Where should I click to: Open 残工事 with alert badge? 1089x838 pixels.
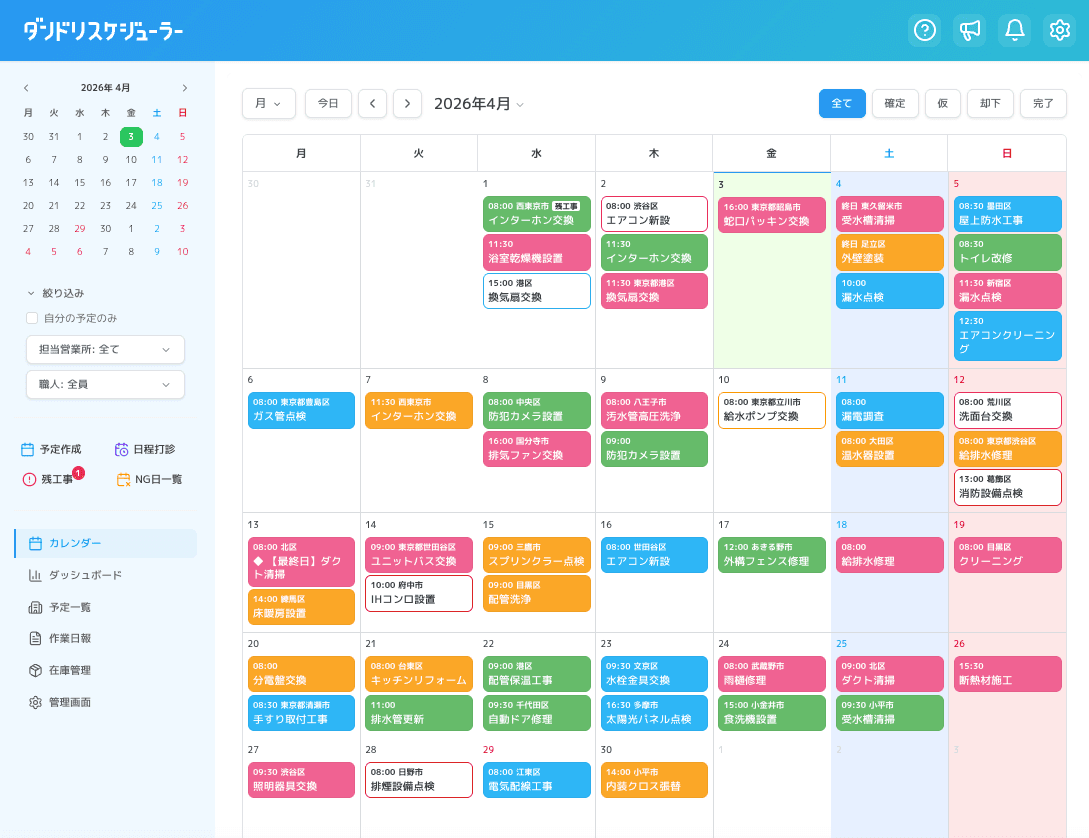click(29, 480)
